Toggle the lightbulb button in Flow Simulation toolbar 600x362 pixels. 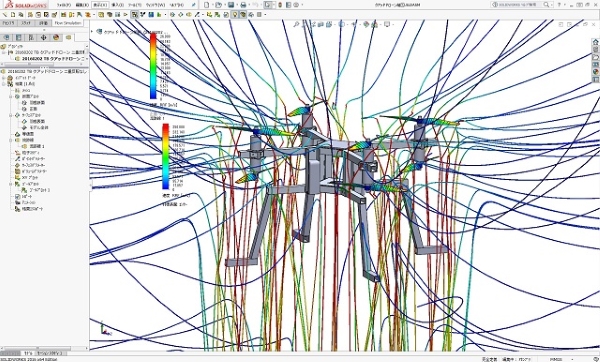(x=235, y=15)
